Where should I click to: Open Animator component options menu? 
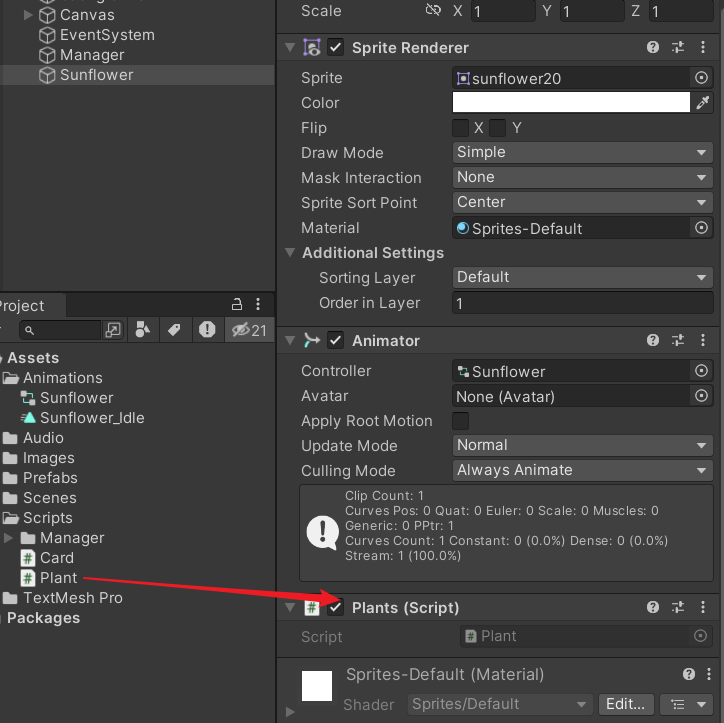click(703, 340)
